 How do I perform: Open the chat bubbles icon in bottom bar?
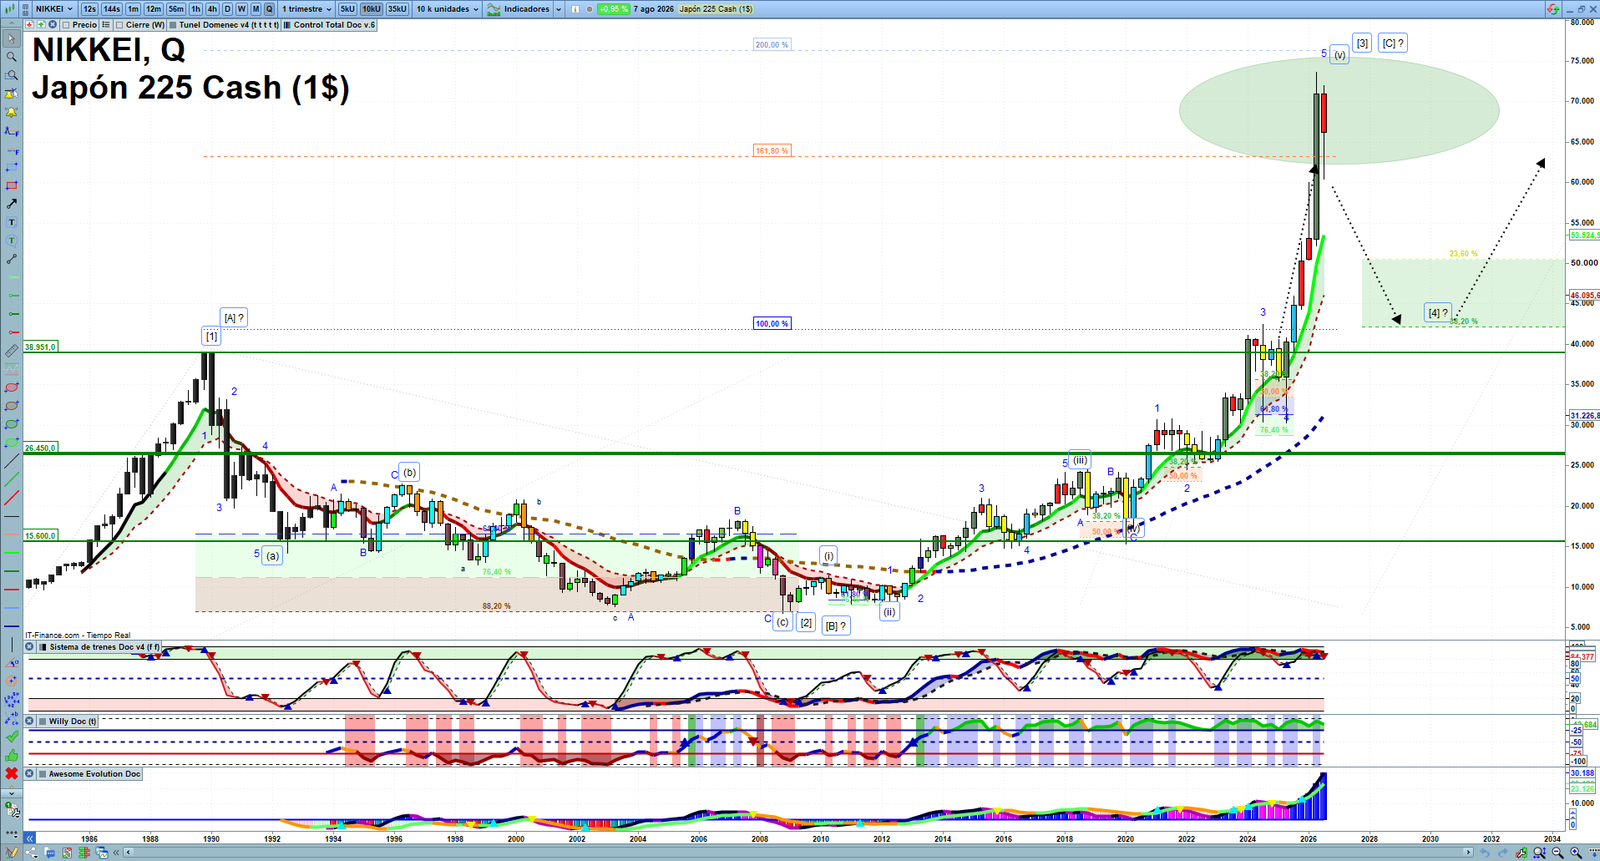48,853
